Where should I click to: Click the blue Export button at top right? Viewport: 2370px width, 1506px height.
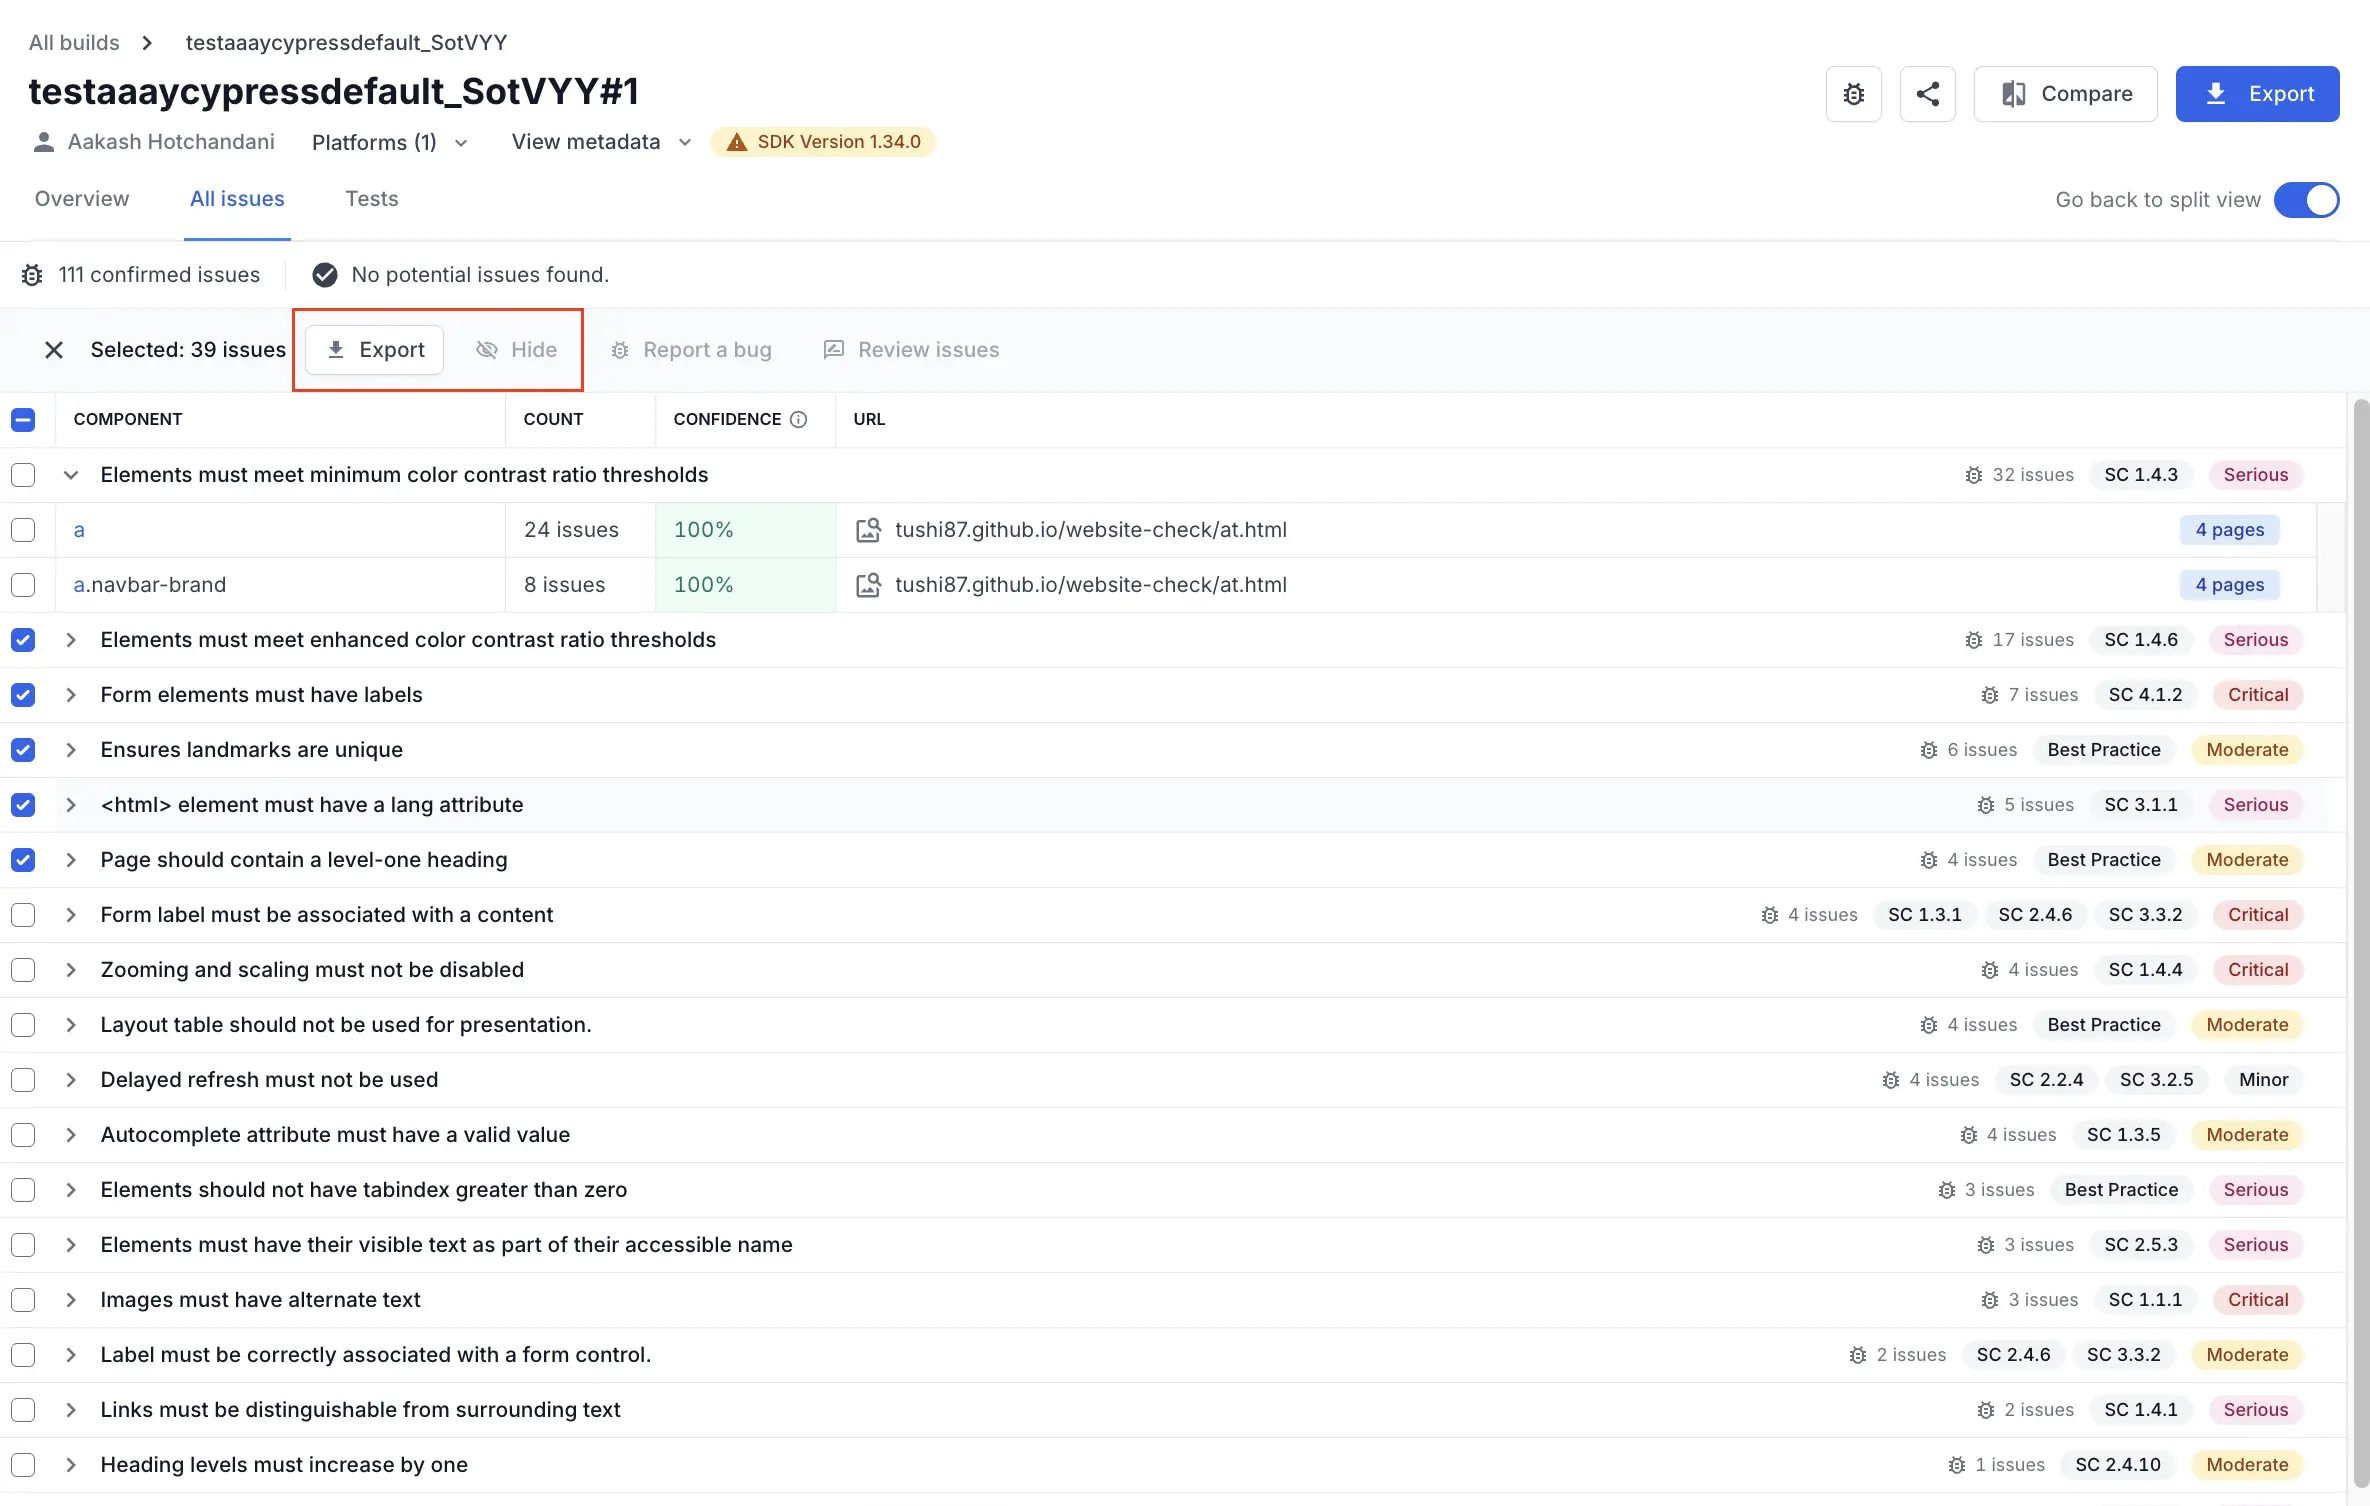pyautogui.click(x=2257, y=94)
